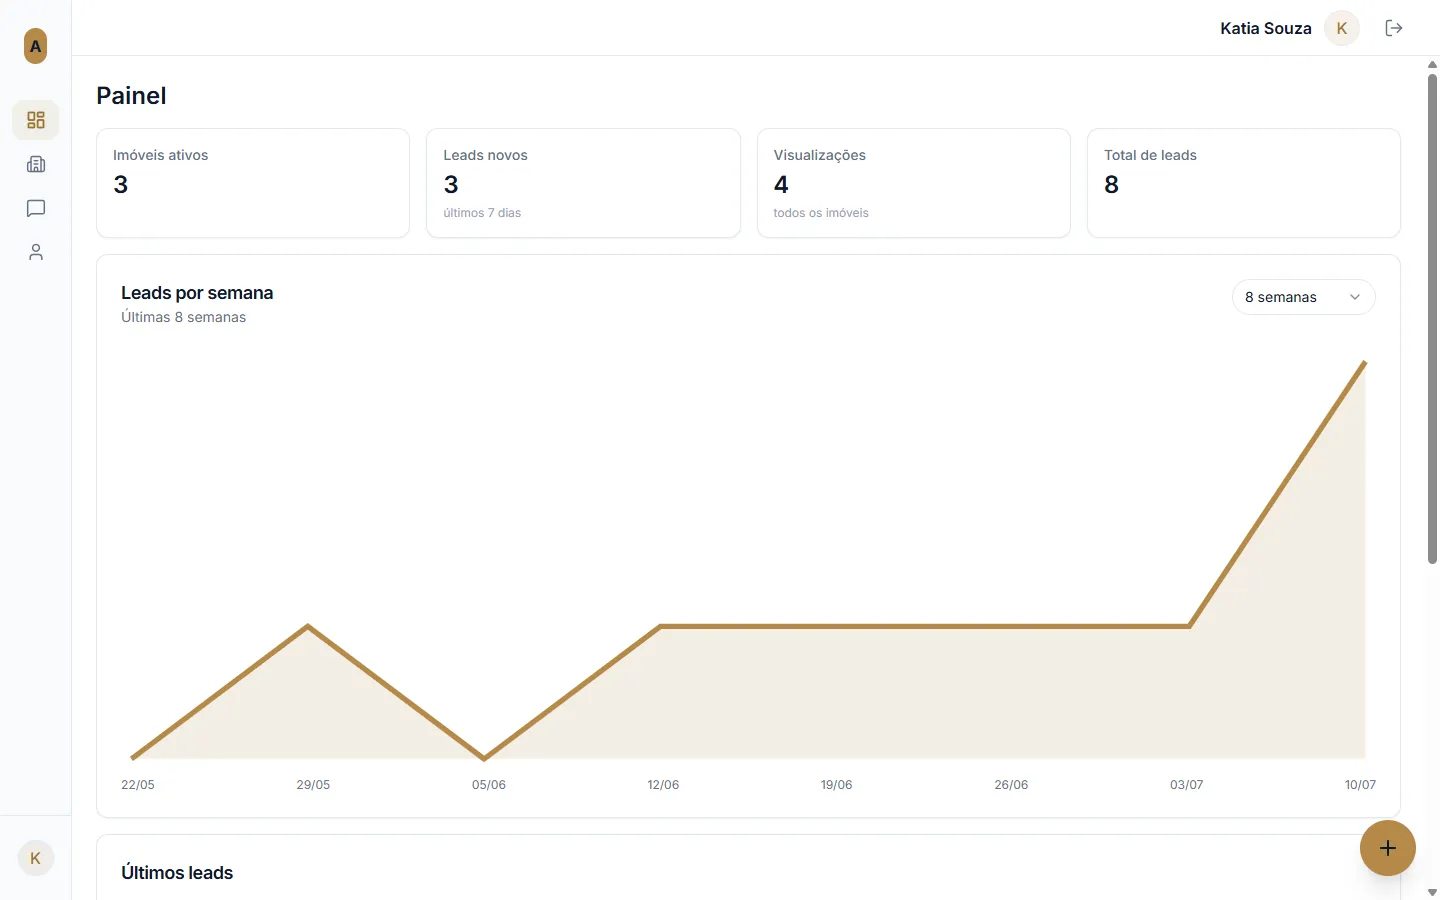Click the chevron in the semanas selector

pos(1355,297)
